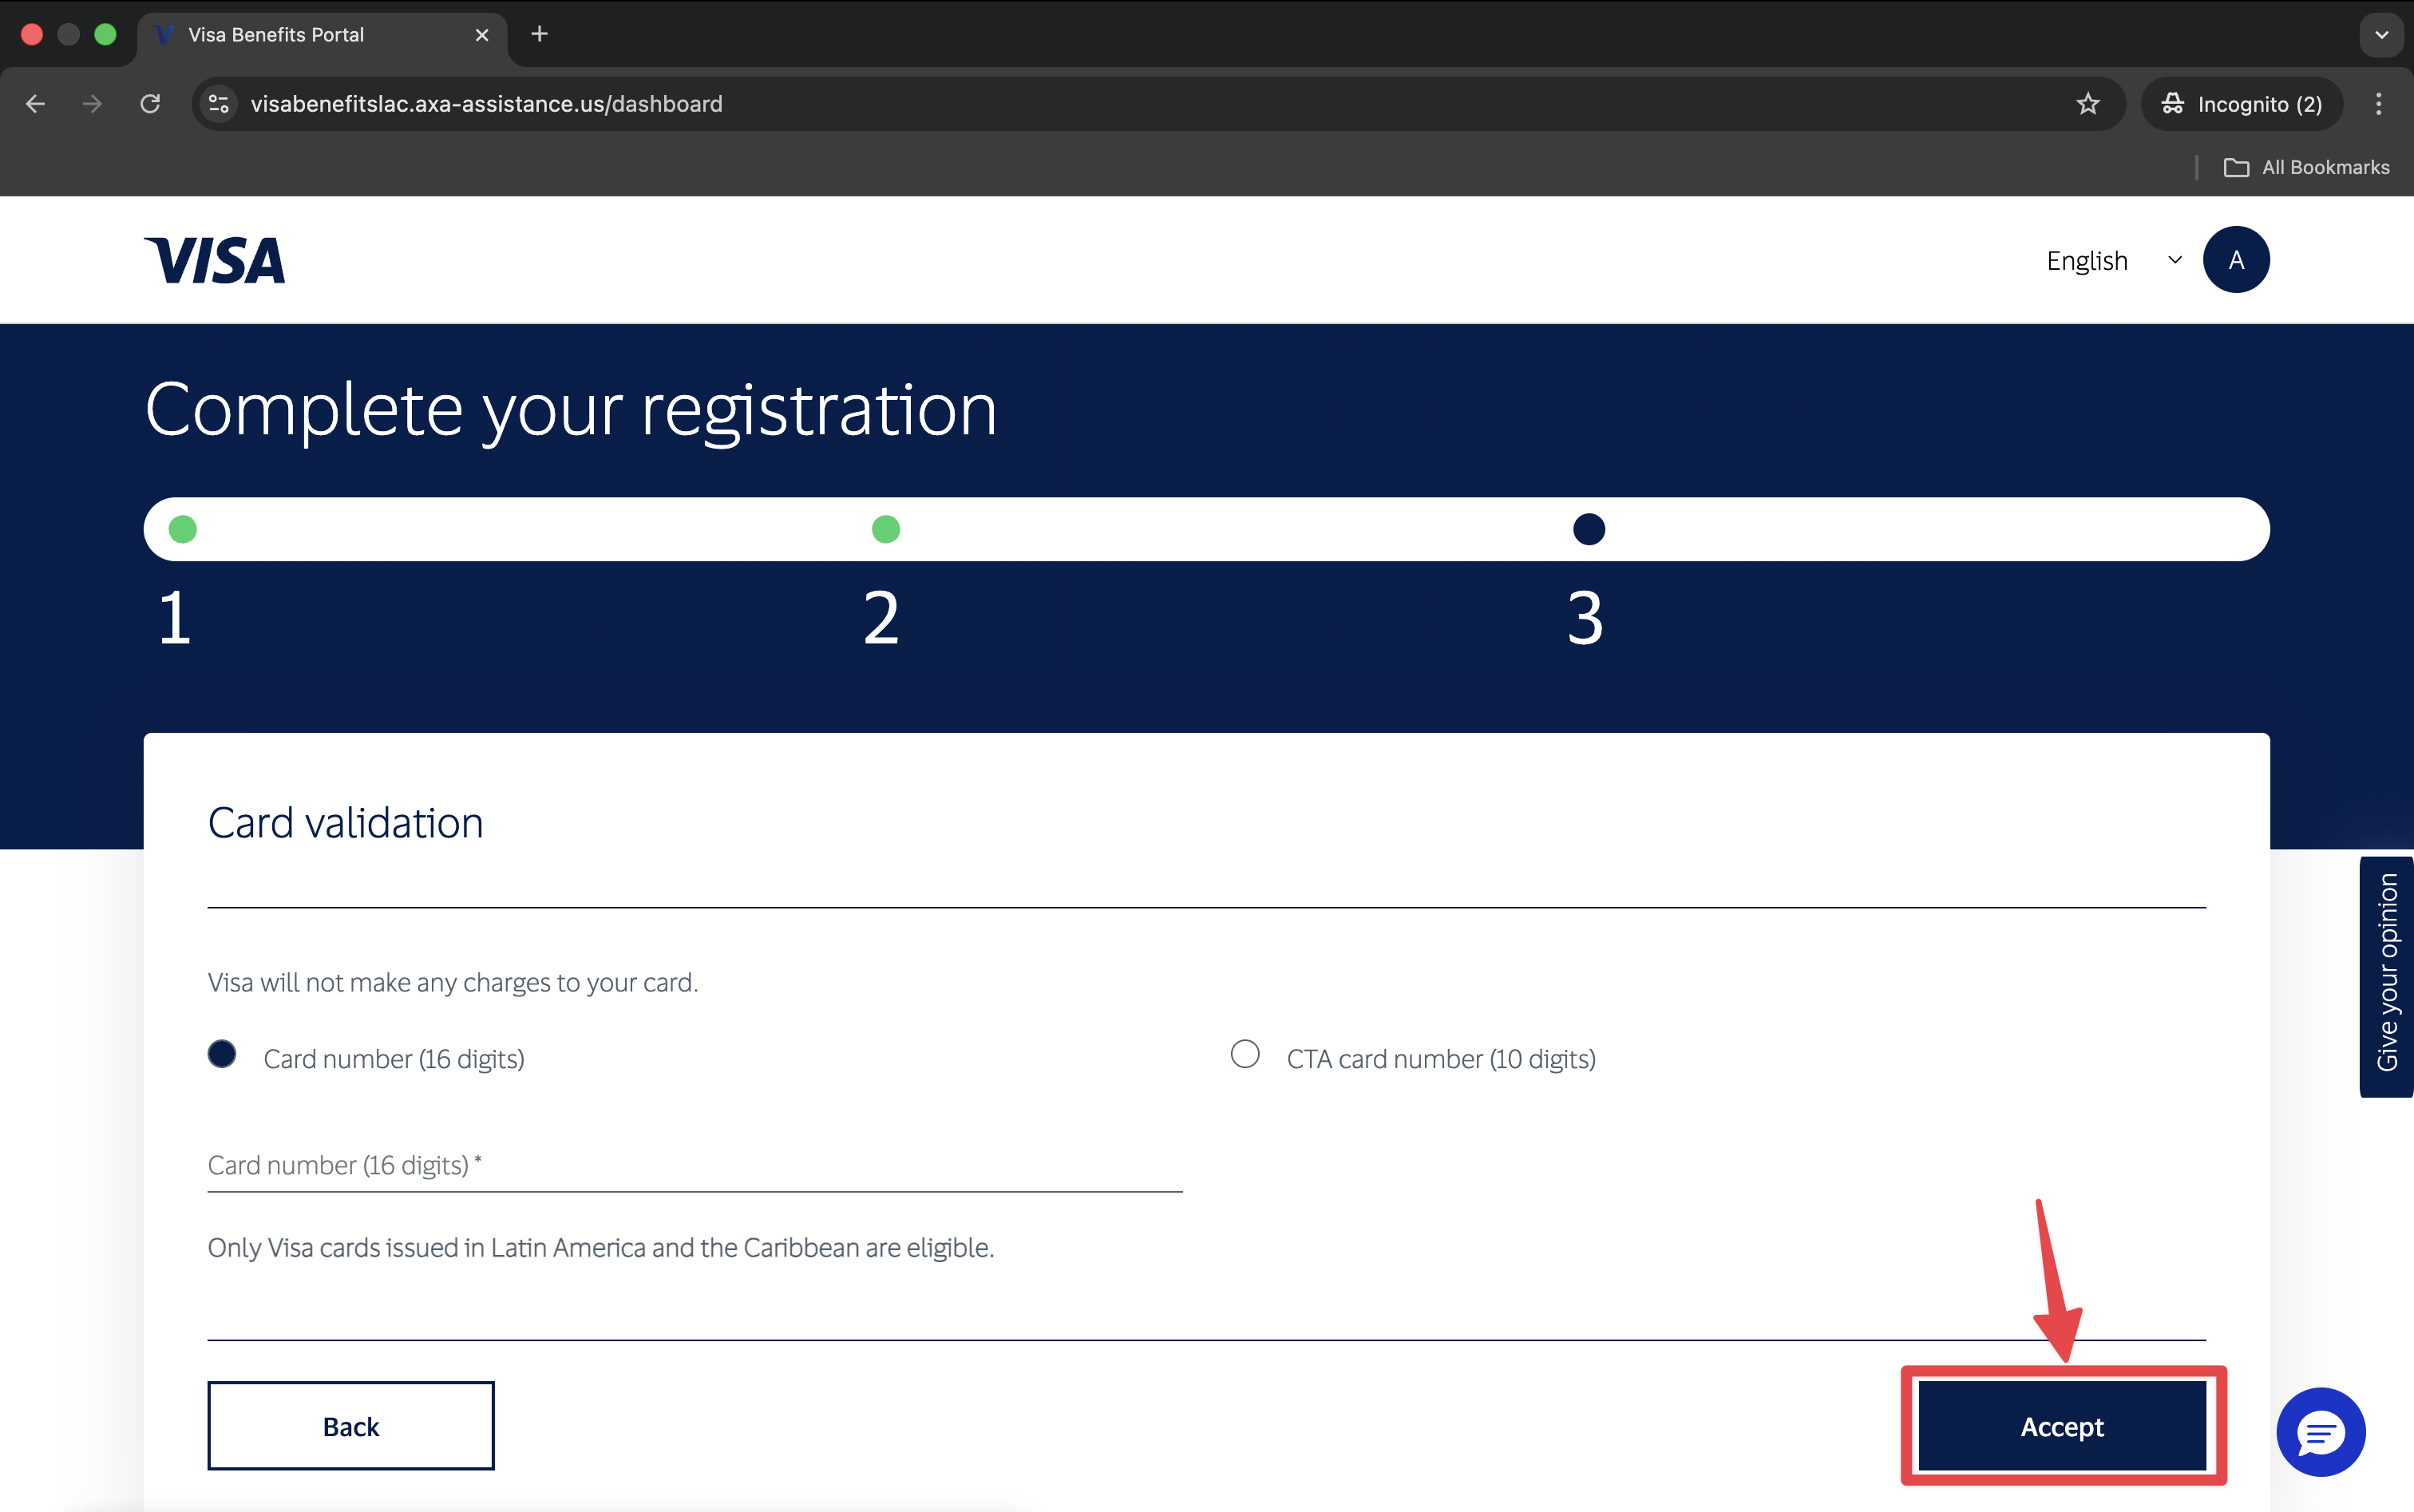
Task: Click the address bar URL
Action: tap(487, 104)
